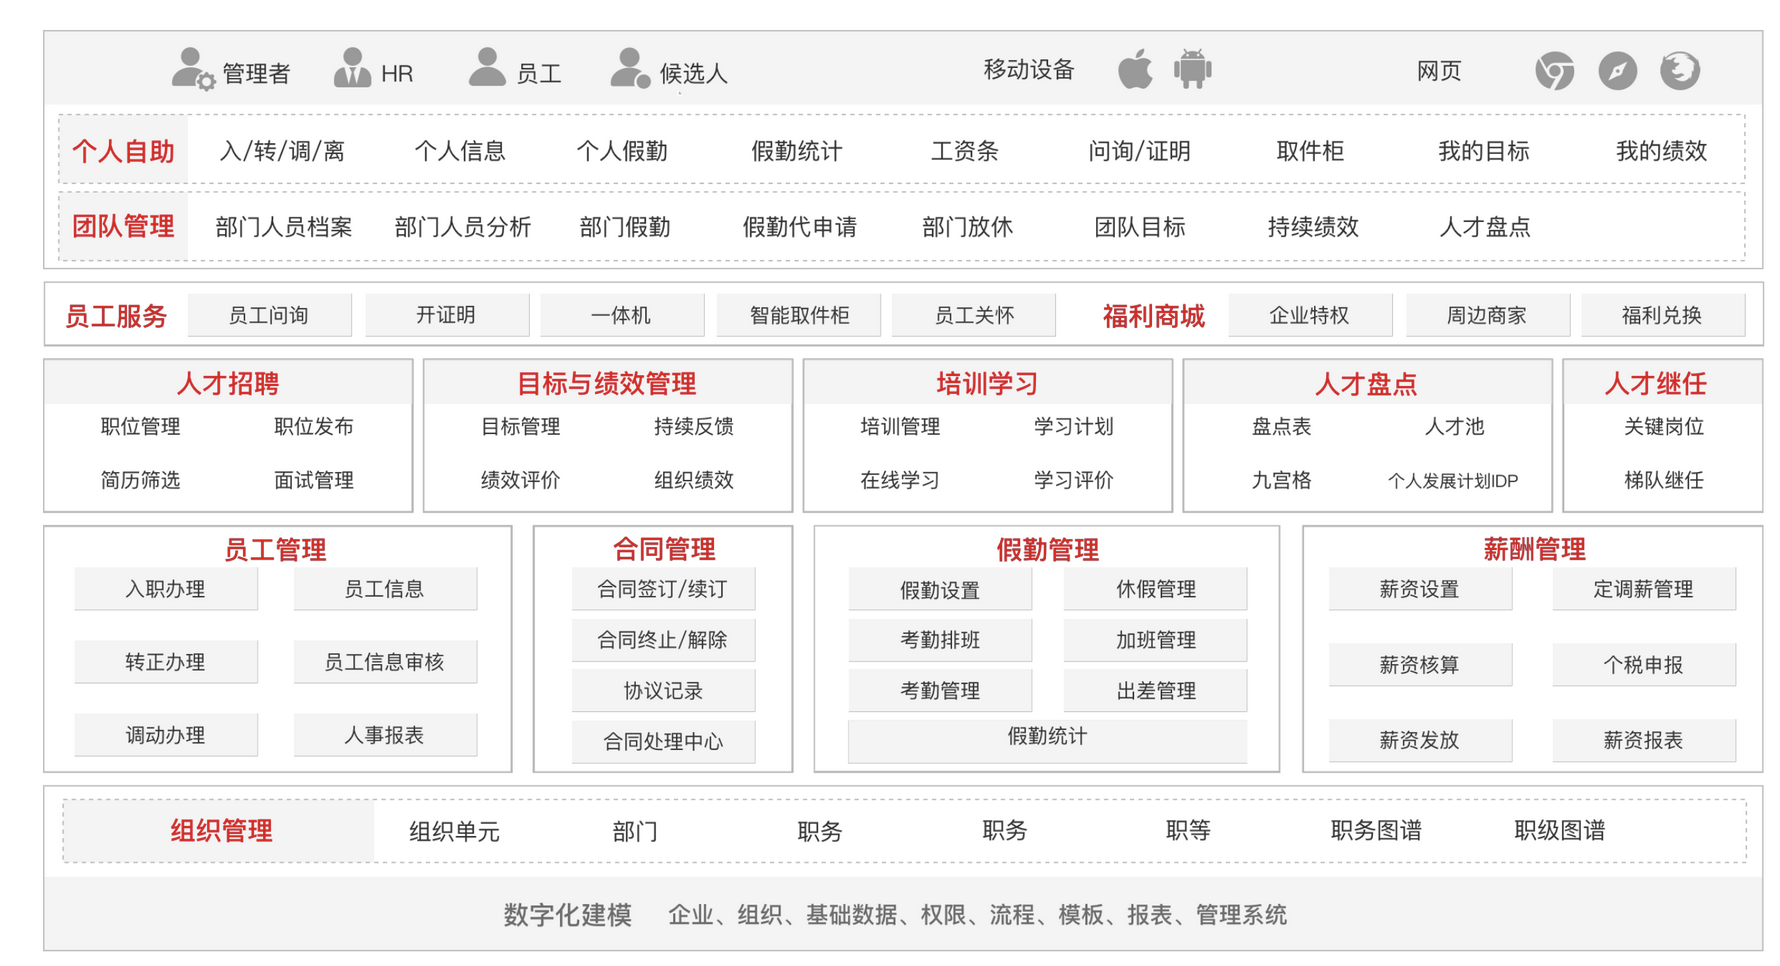
Task: Open 合同处理中心 button
Action: click(x=663, y=741)
